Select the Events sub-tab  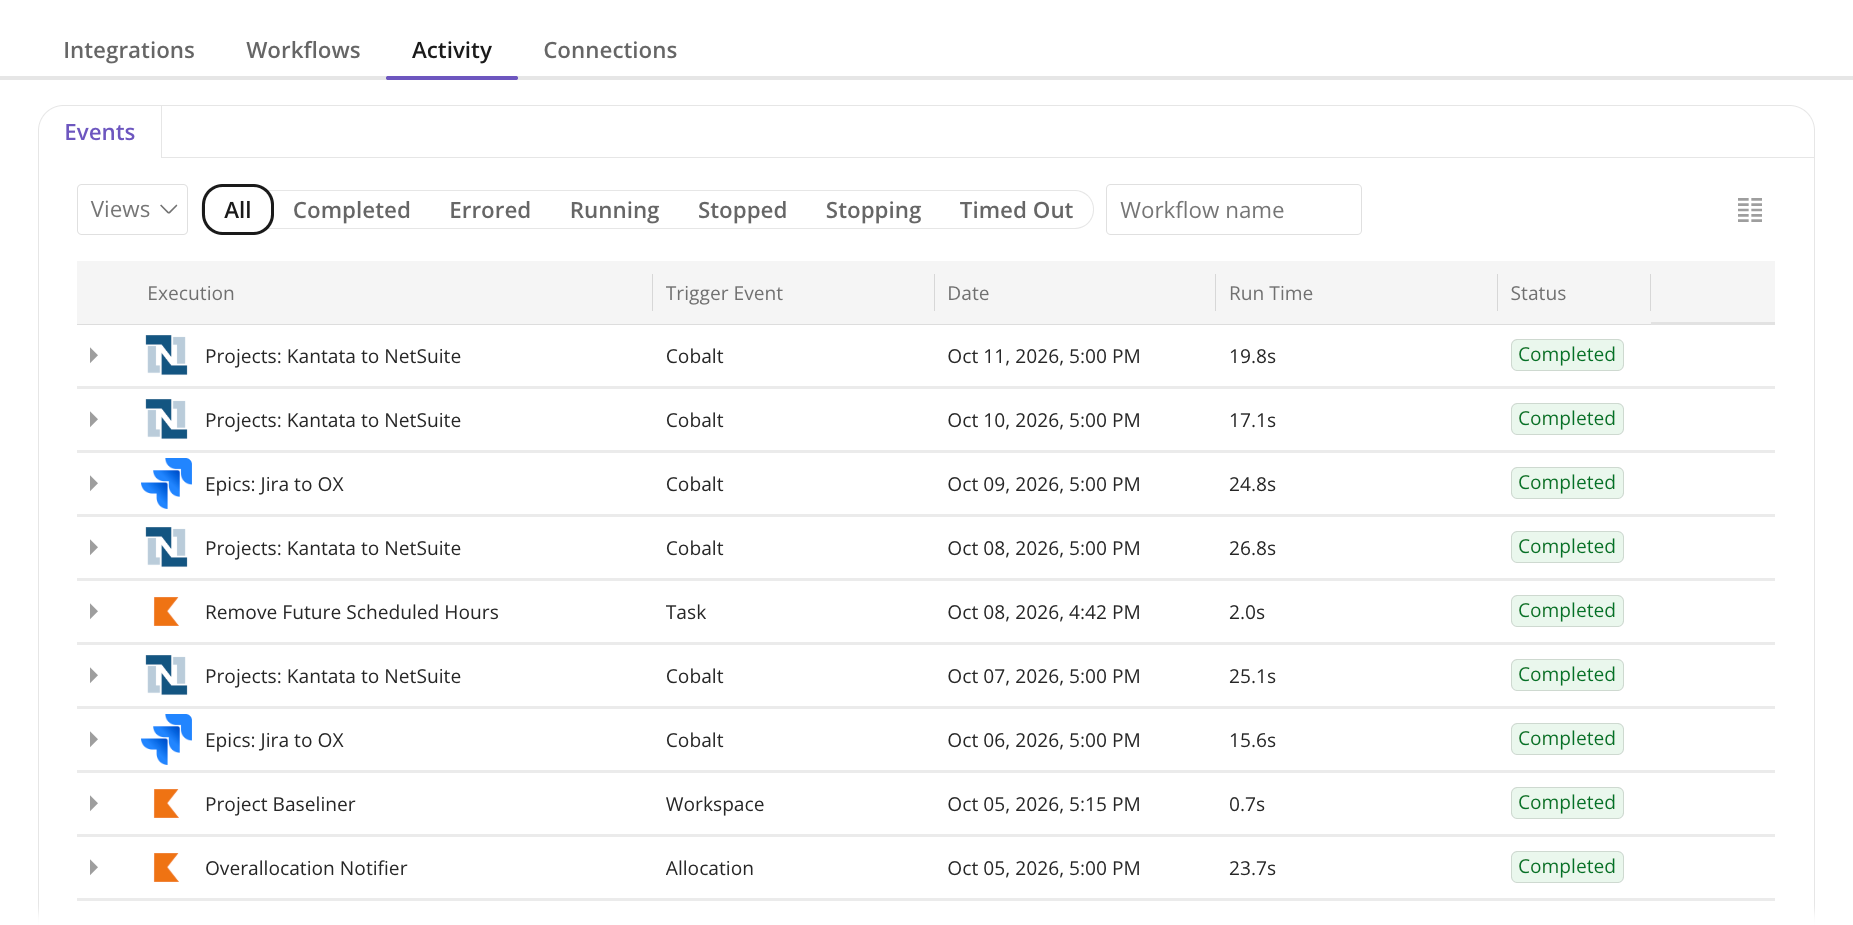tap(100, 132)
